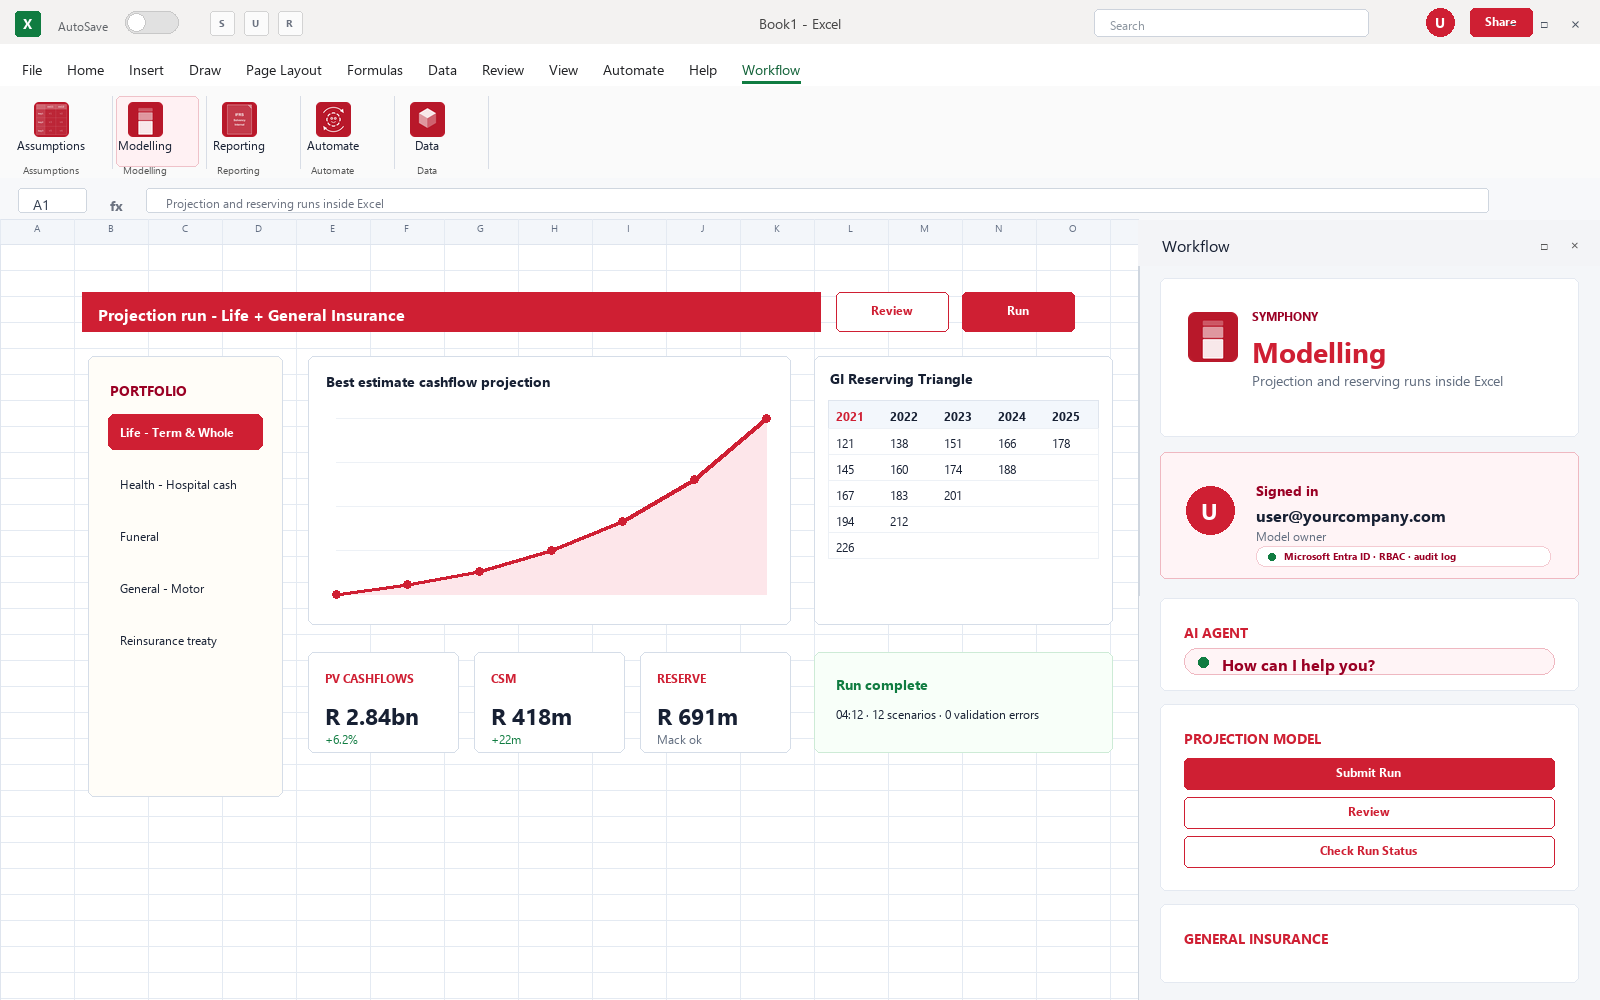Toggle the AutoSave switch

tap(152, 23)
